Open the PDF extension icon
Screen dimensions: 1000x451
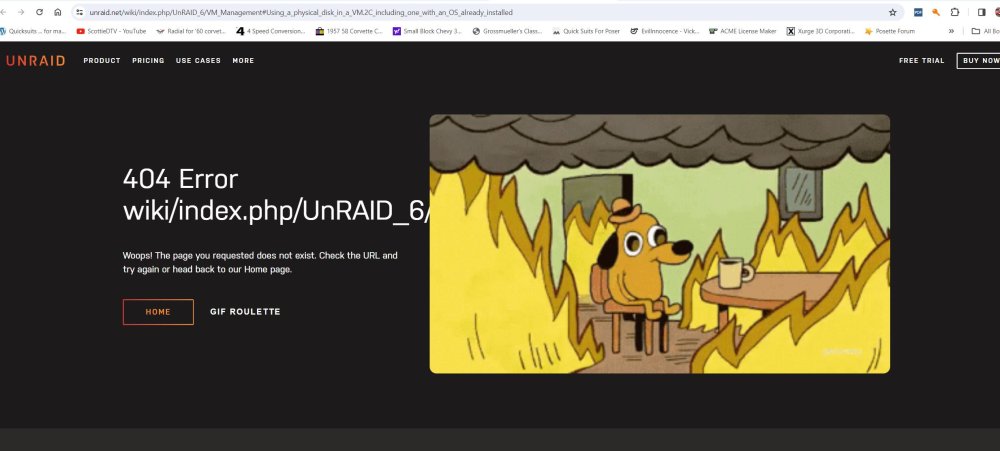point(918,12)
